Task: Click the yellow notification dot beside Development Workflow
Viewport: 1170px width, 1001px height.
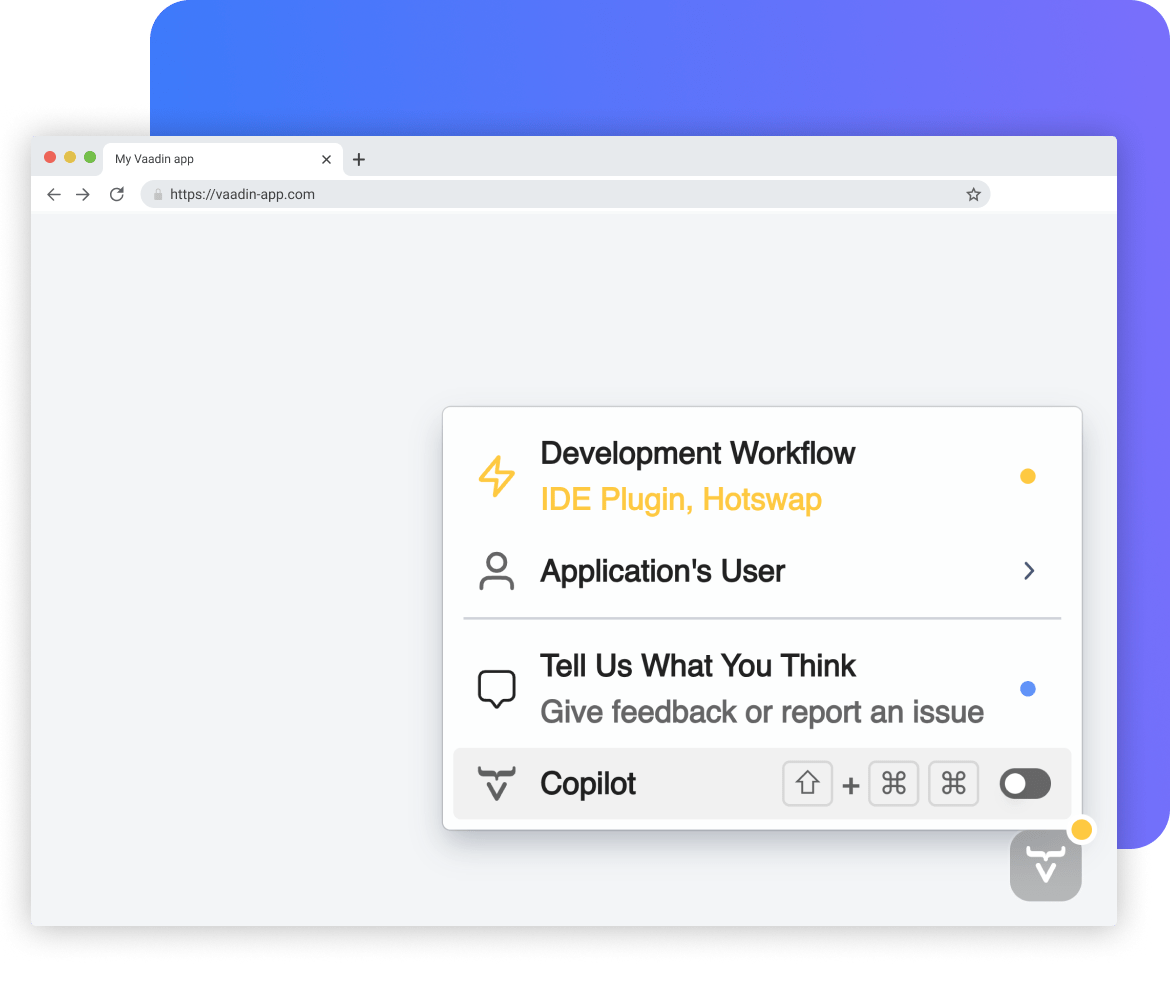Action: click(1027, 476)
